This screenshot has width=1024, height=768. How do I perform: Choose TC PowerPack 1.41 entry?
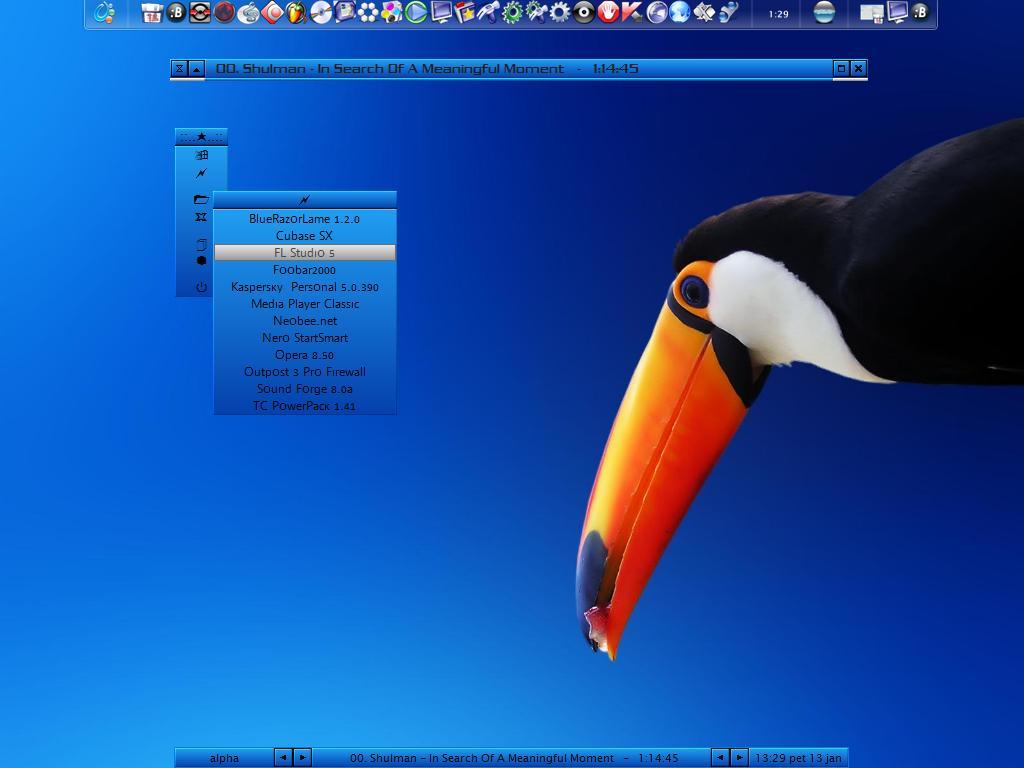(x=304, y=406)
